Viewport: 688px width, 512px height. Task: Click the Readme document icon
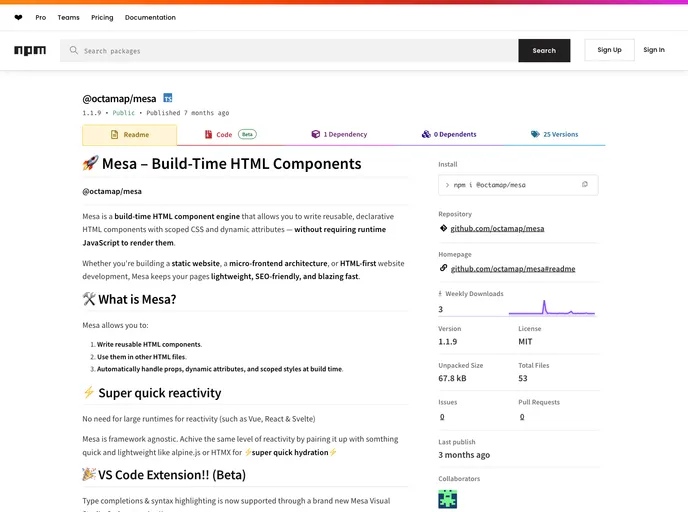point(115,135)
